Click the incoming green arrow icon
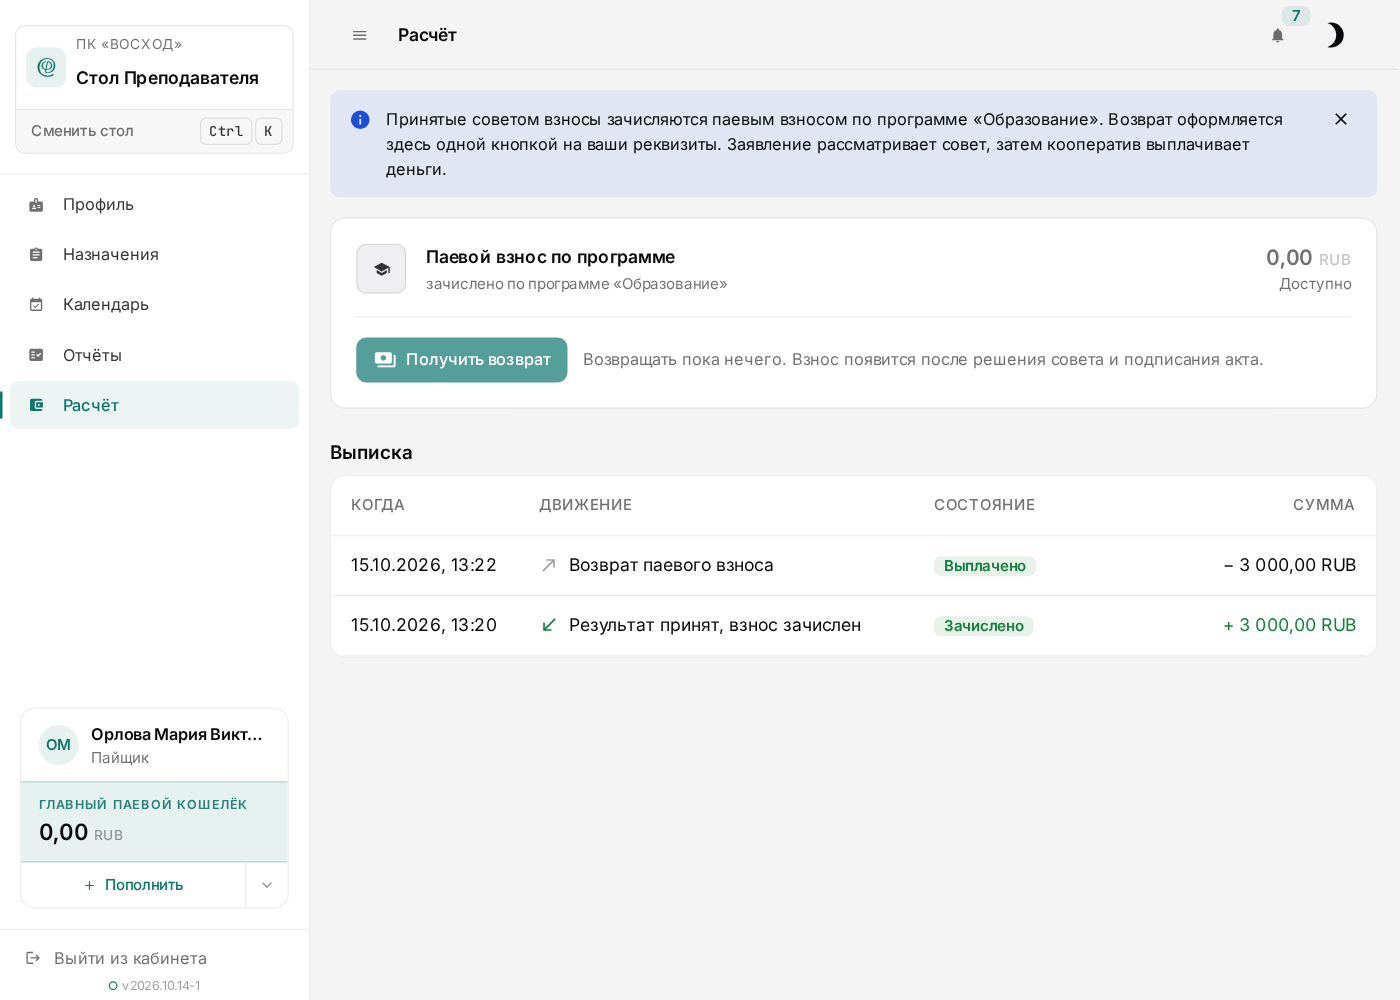Image resolution: width=1400 pixels, height=1000 pixels. click(x=549, y=626)
